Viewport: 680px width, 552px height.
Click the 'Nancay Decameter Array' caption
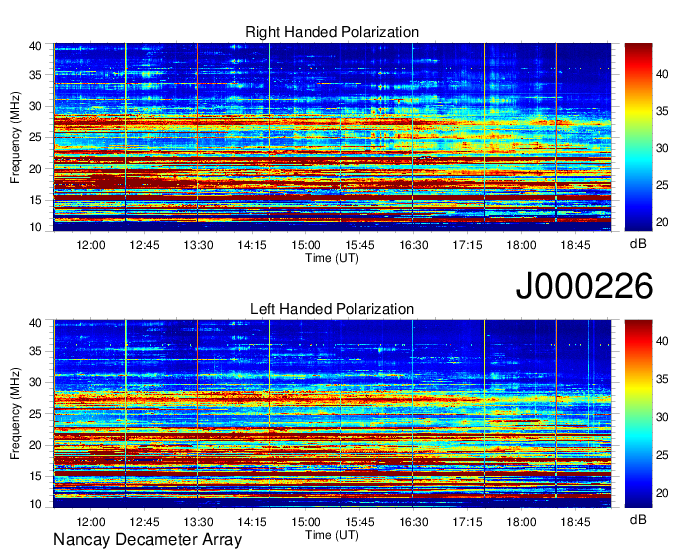[x=147, y=540]
